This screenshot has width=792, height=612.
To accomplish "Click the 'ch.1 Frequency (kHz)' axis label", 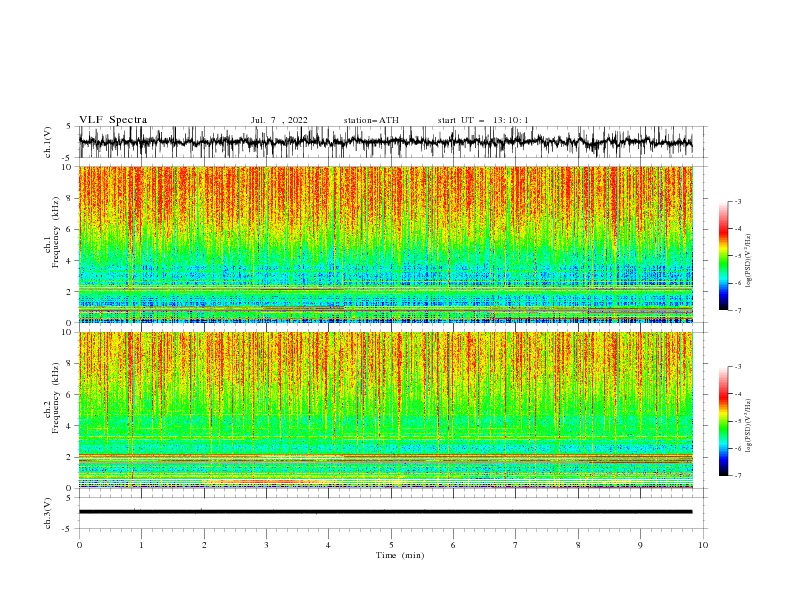I will [x=51, y=232].
